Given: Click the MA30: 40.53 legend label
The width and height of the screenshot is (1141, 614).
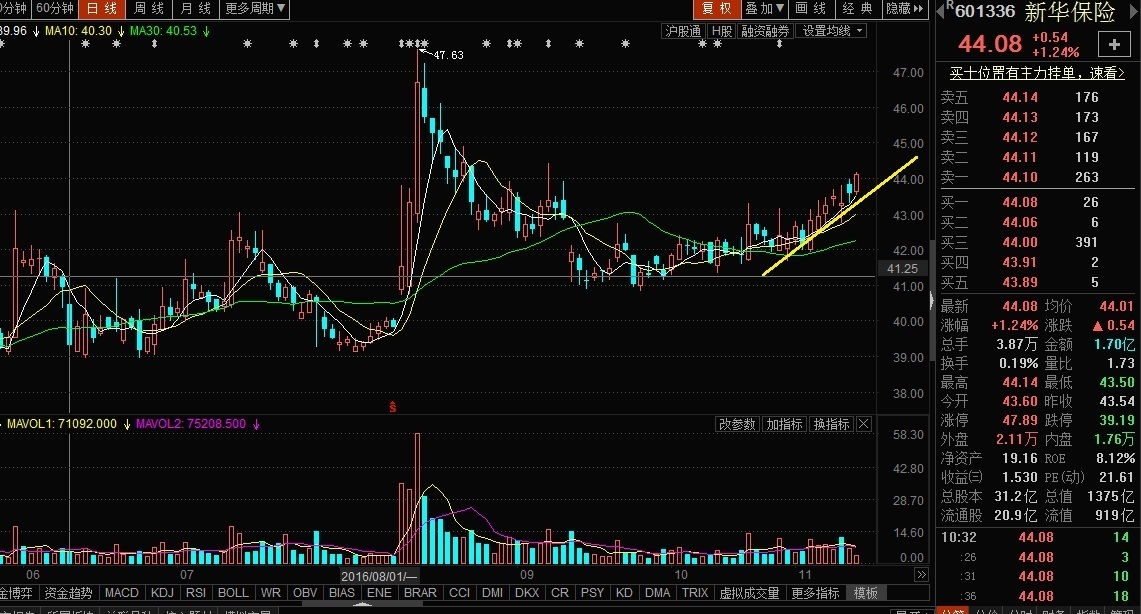Looking at the screenshot, I should [x=163, y=31].
